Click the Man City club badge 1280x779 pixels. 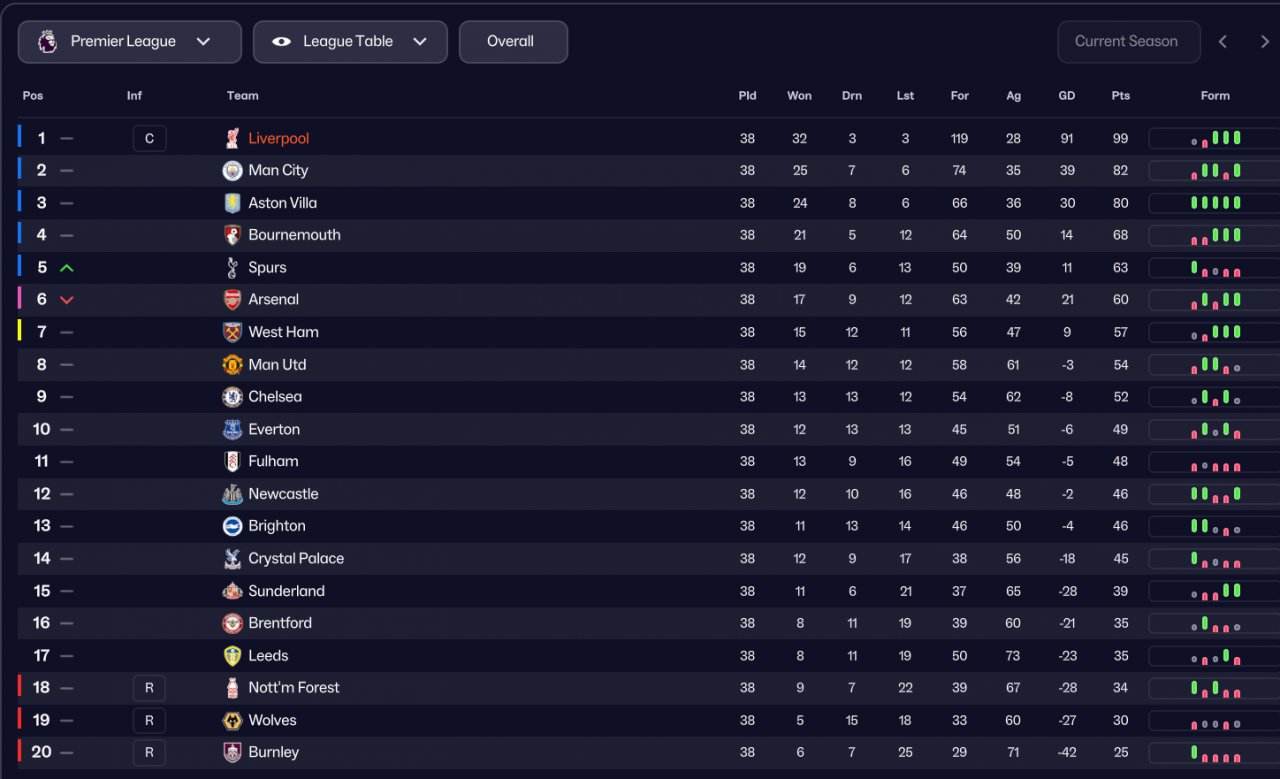[x=232, y=171]
